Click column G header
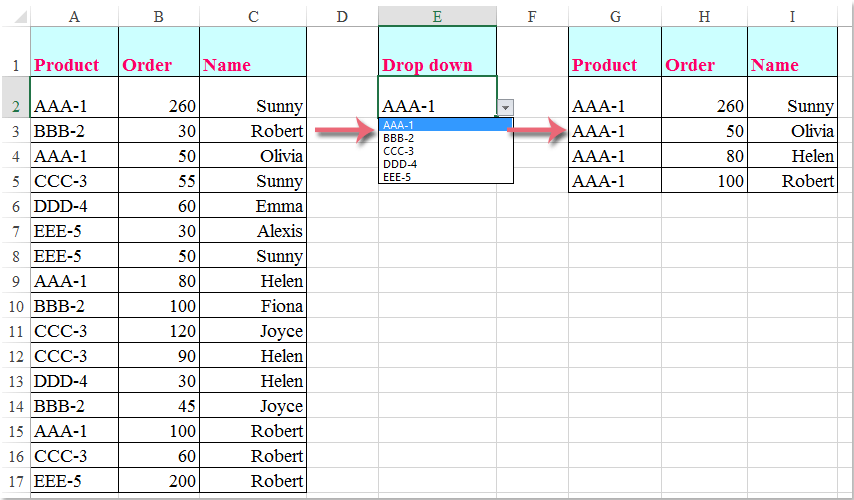This screenshot has width=854, height=500. point(614,17)
